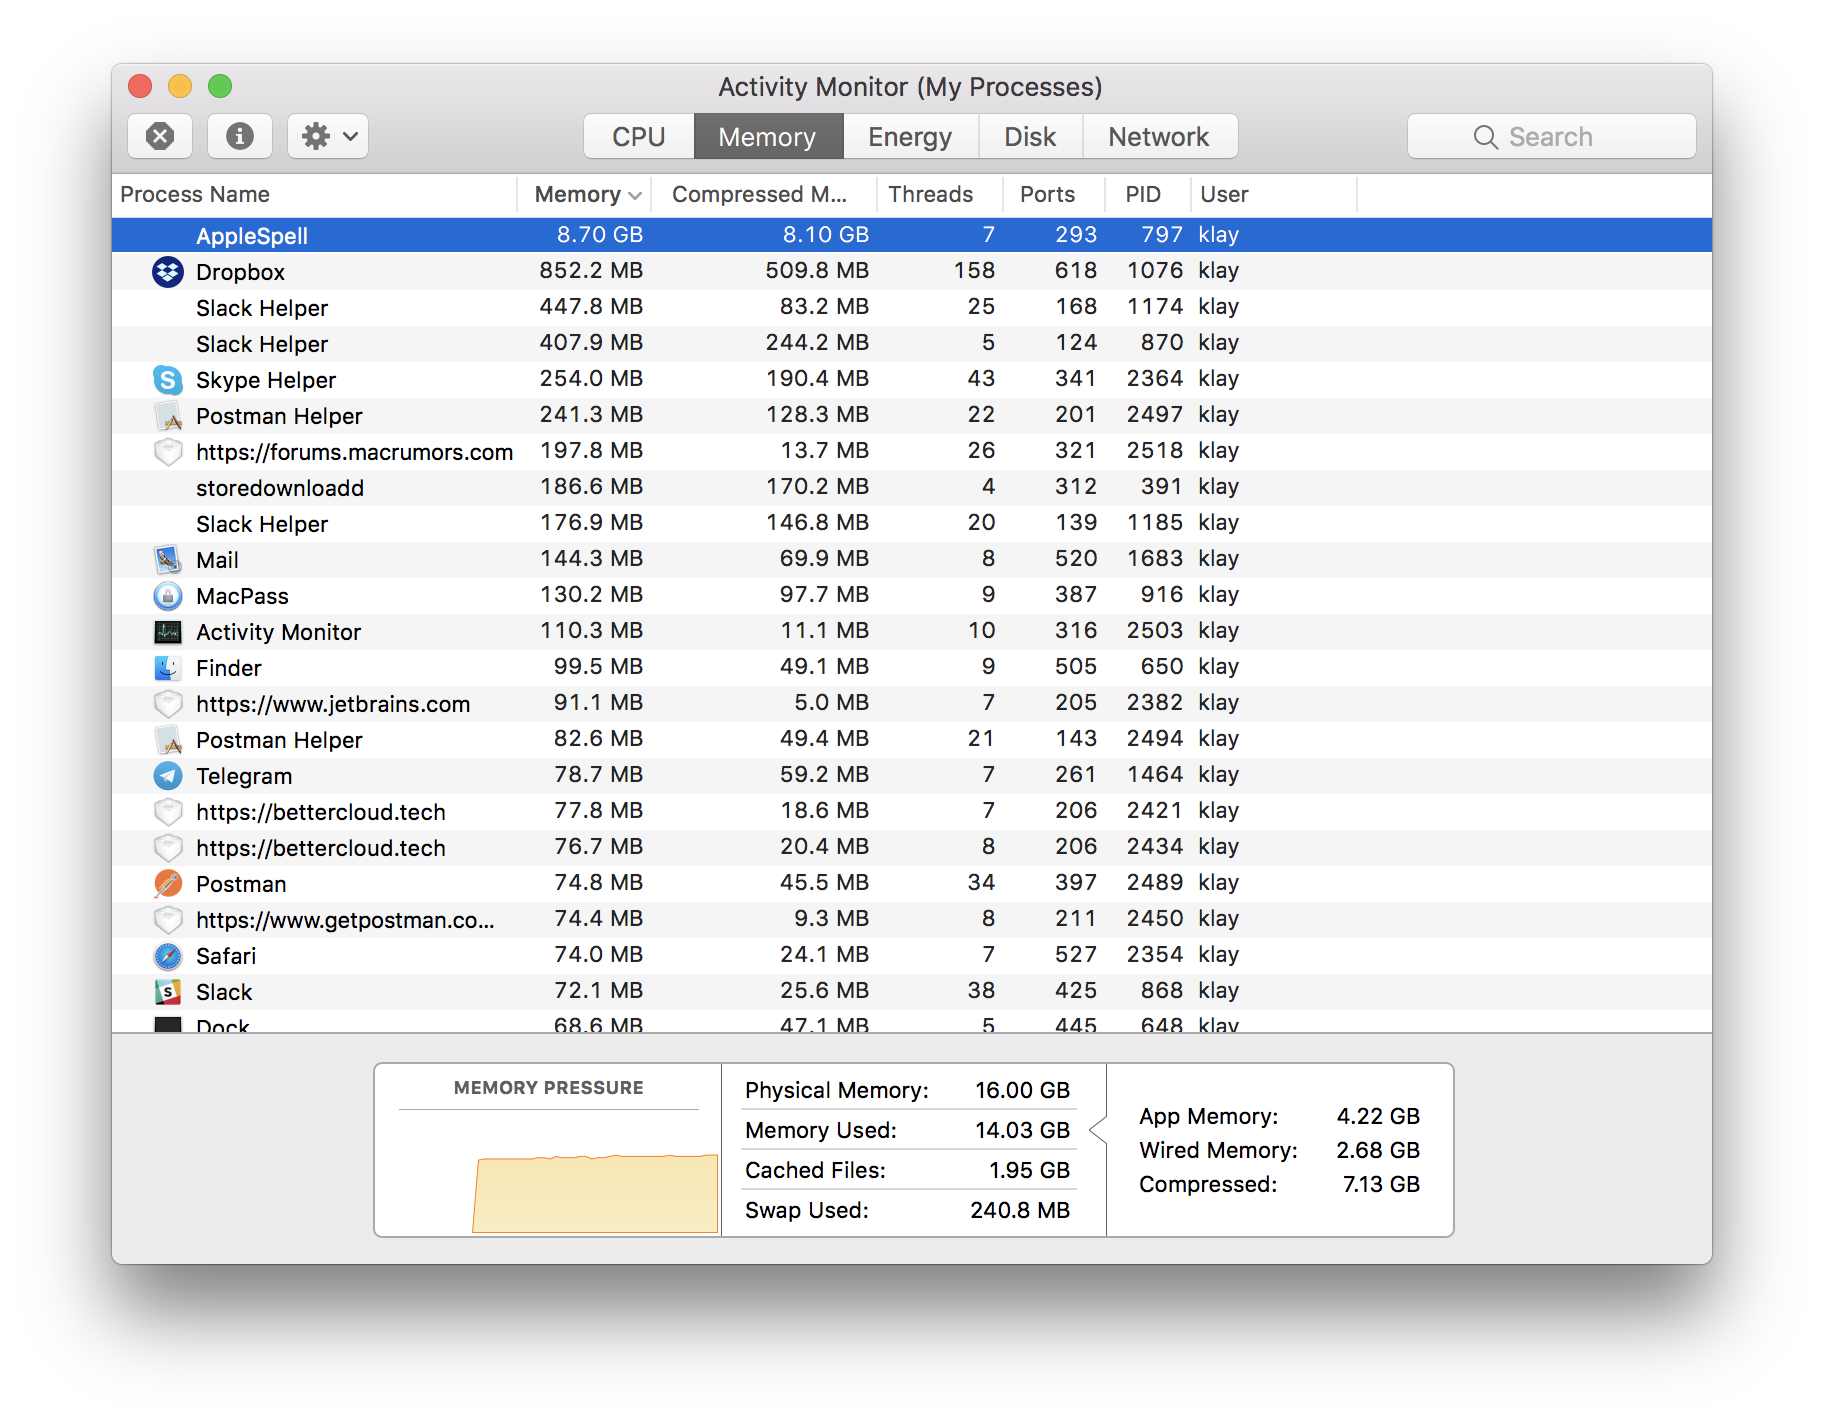This screenshot has width=1824, height=1424.
Task: Click the Cached Files 1.95 GB value
Action: click(x=1029, y=1170)
